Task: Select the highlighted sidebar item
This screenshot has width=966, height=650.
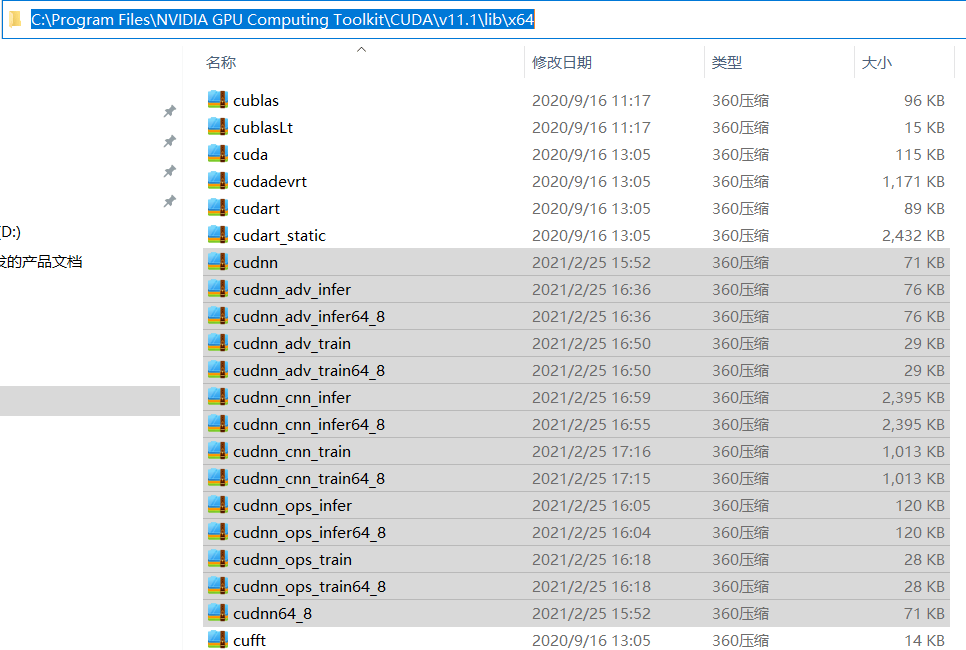Action: click(x=90, y=401)
